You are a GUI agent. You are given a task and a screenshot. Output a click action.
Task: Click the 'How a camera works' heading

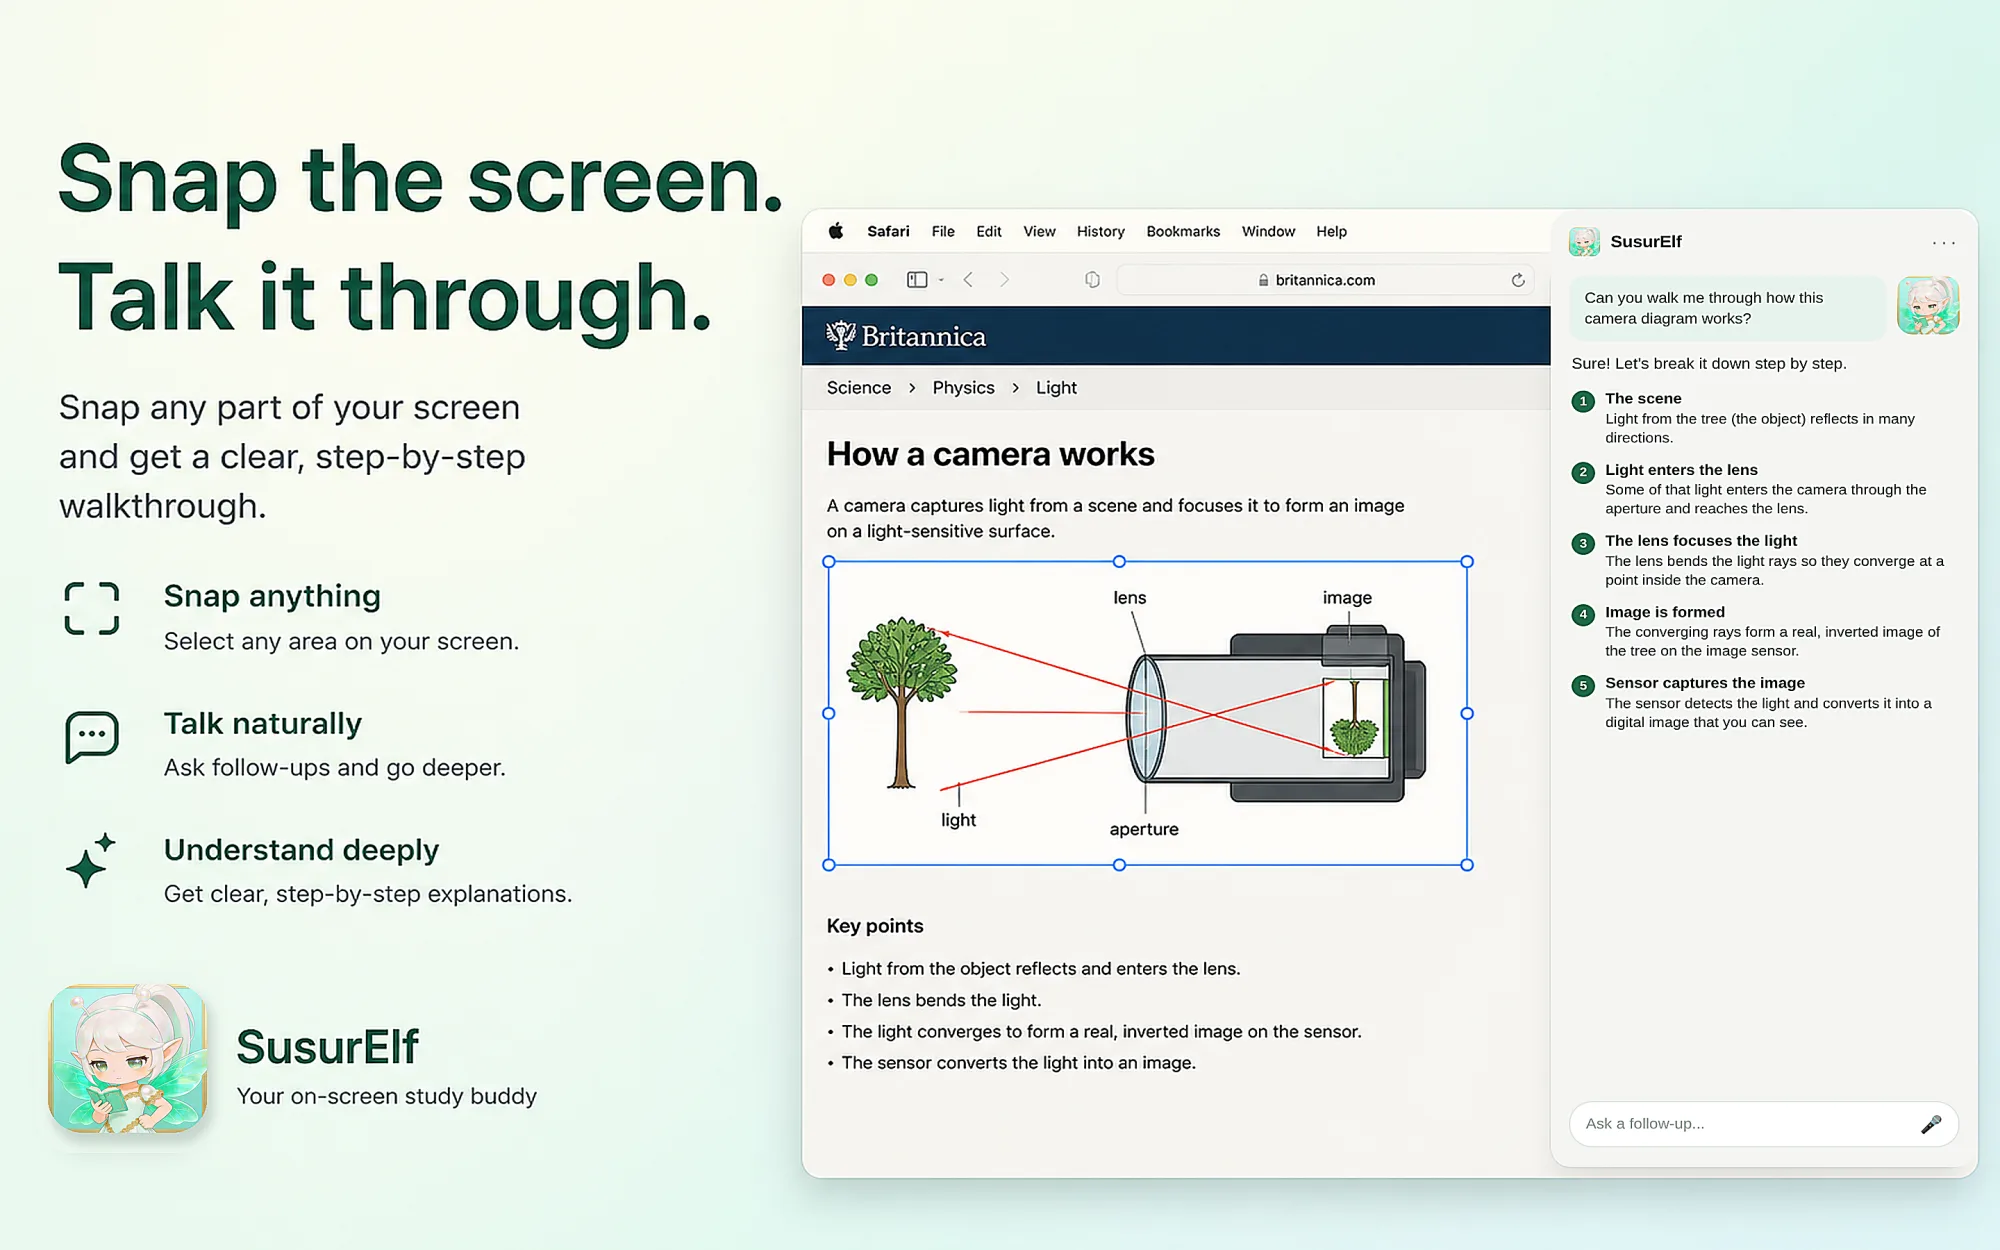click(990, 454)
